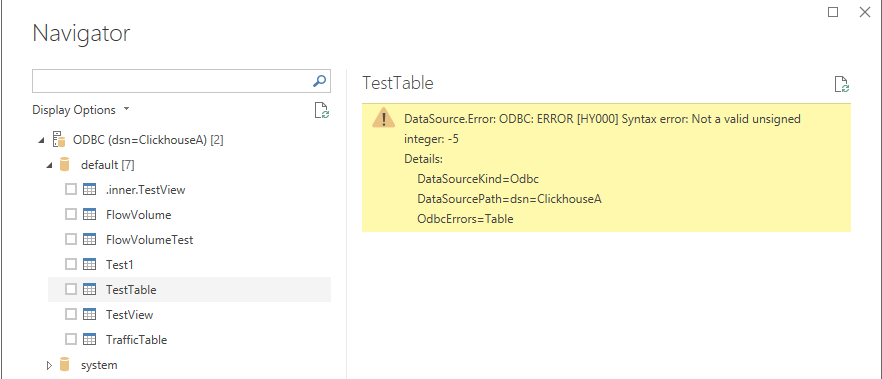Click the default database cylinder icon
The width and height of the screenshot is (882, 379).
coord(65,164)
